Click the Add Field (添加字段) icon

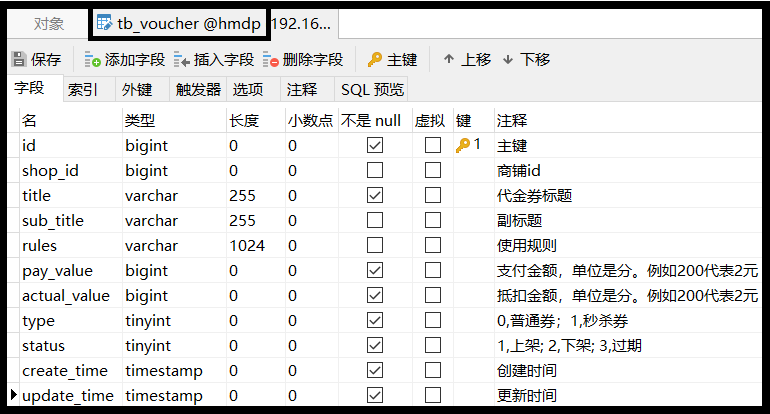coord(92,60)
